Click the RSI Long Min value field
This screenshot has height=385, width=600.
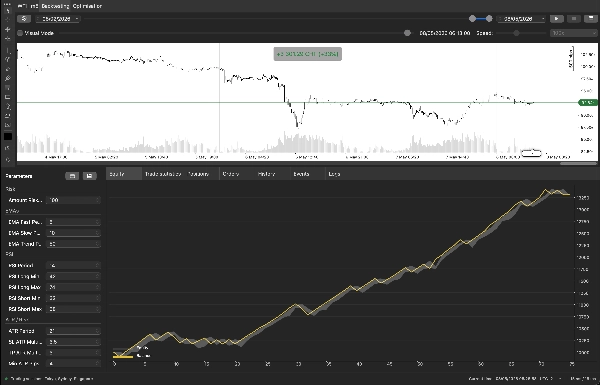click(x=73, y=276)
